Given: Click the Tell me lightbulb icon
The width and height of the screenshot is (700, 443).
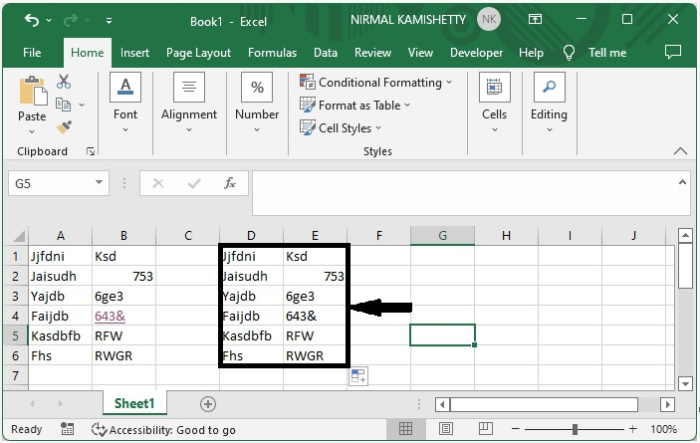Looking at the screenshot, I should [569, 53].
